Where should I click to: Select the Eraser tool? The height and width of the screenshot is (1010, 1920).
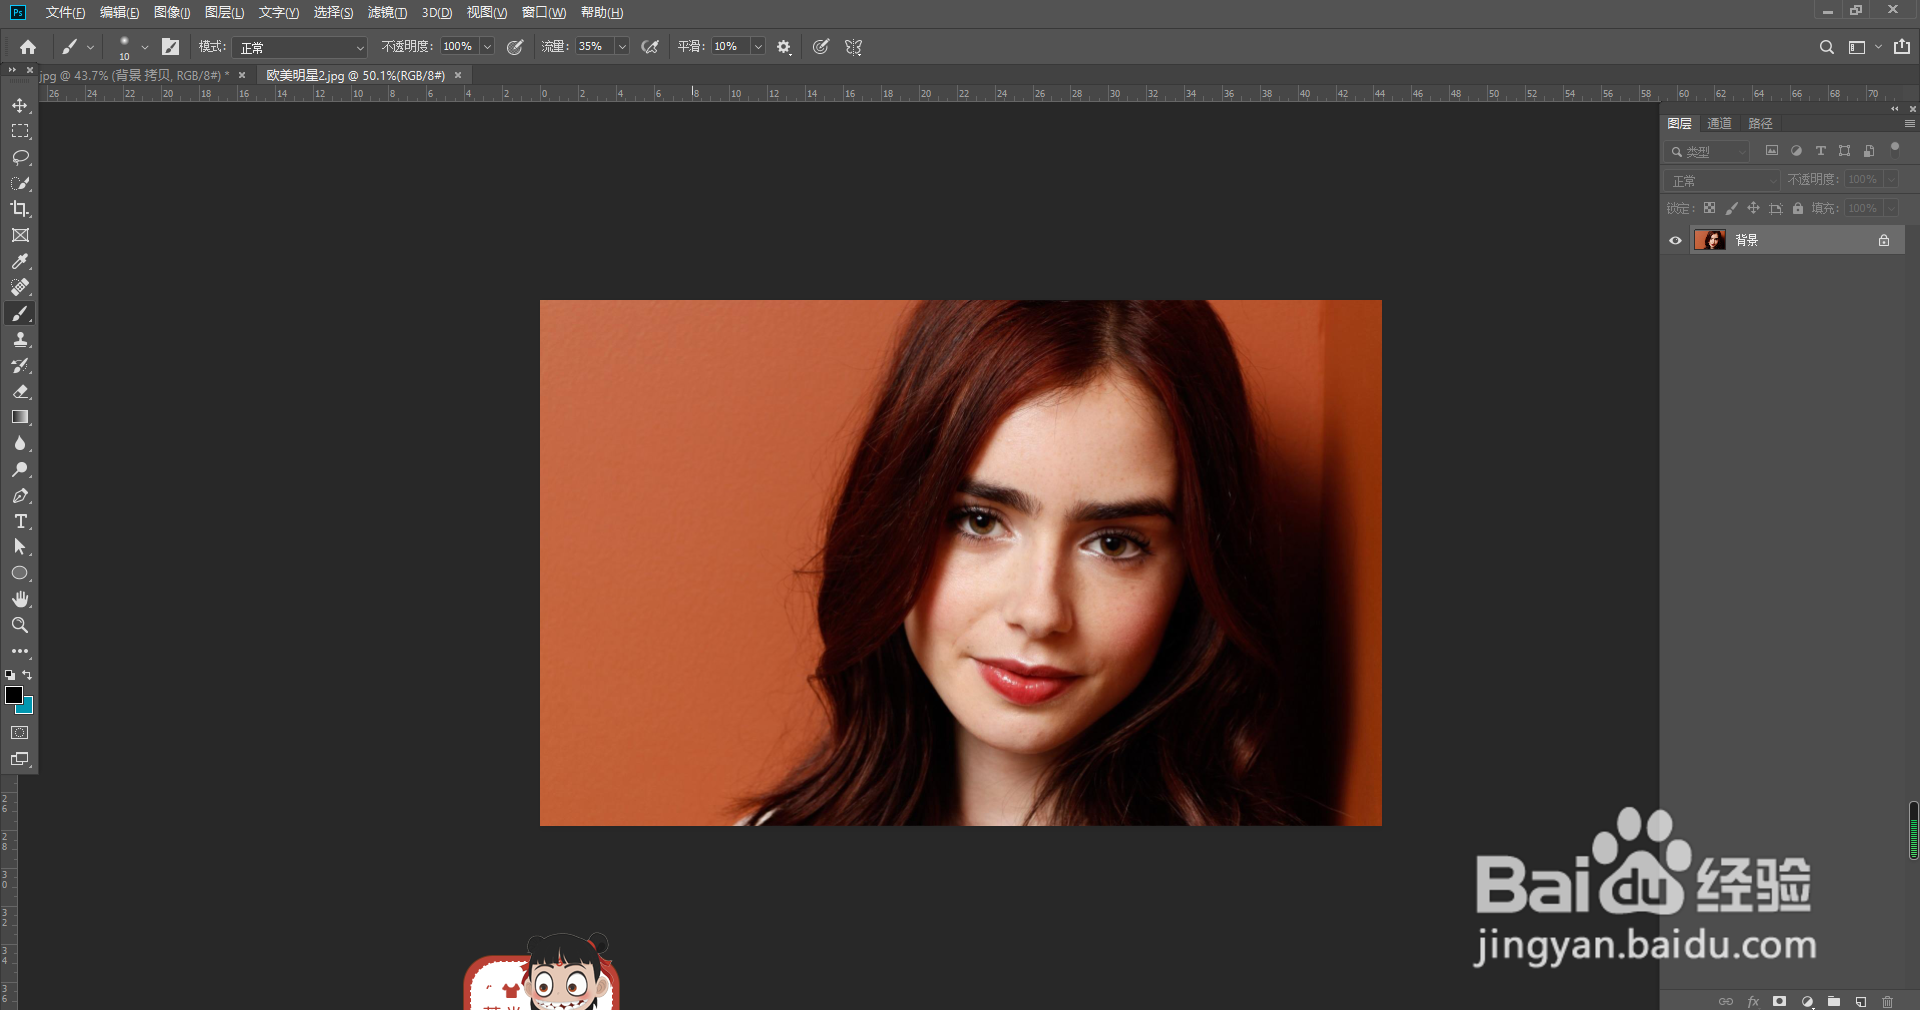coord(20,392)
